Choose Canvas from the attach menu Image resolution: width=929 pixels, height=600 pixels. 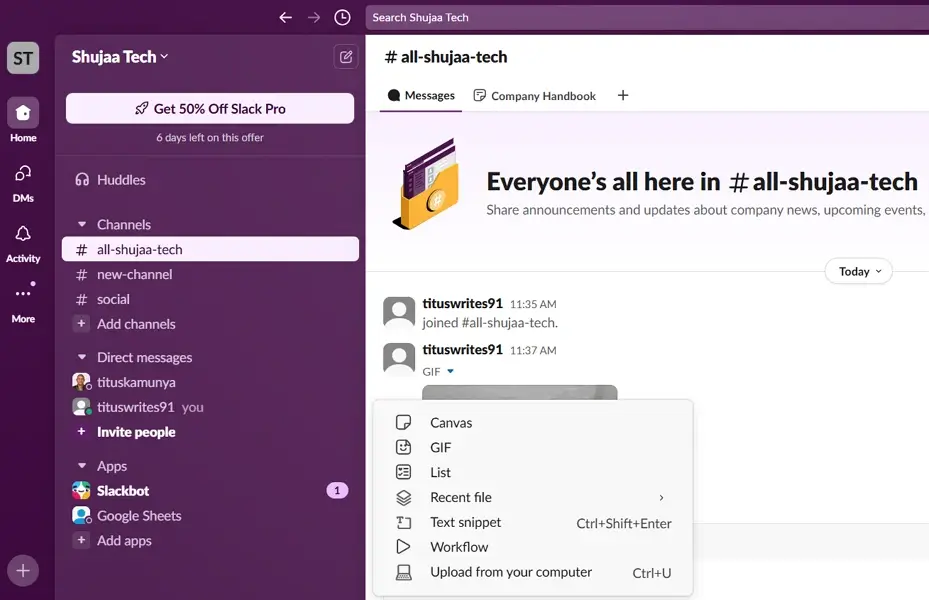click(533, 422)
